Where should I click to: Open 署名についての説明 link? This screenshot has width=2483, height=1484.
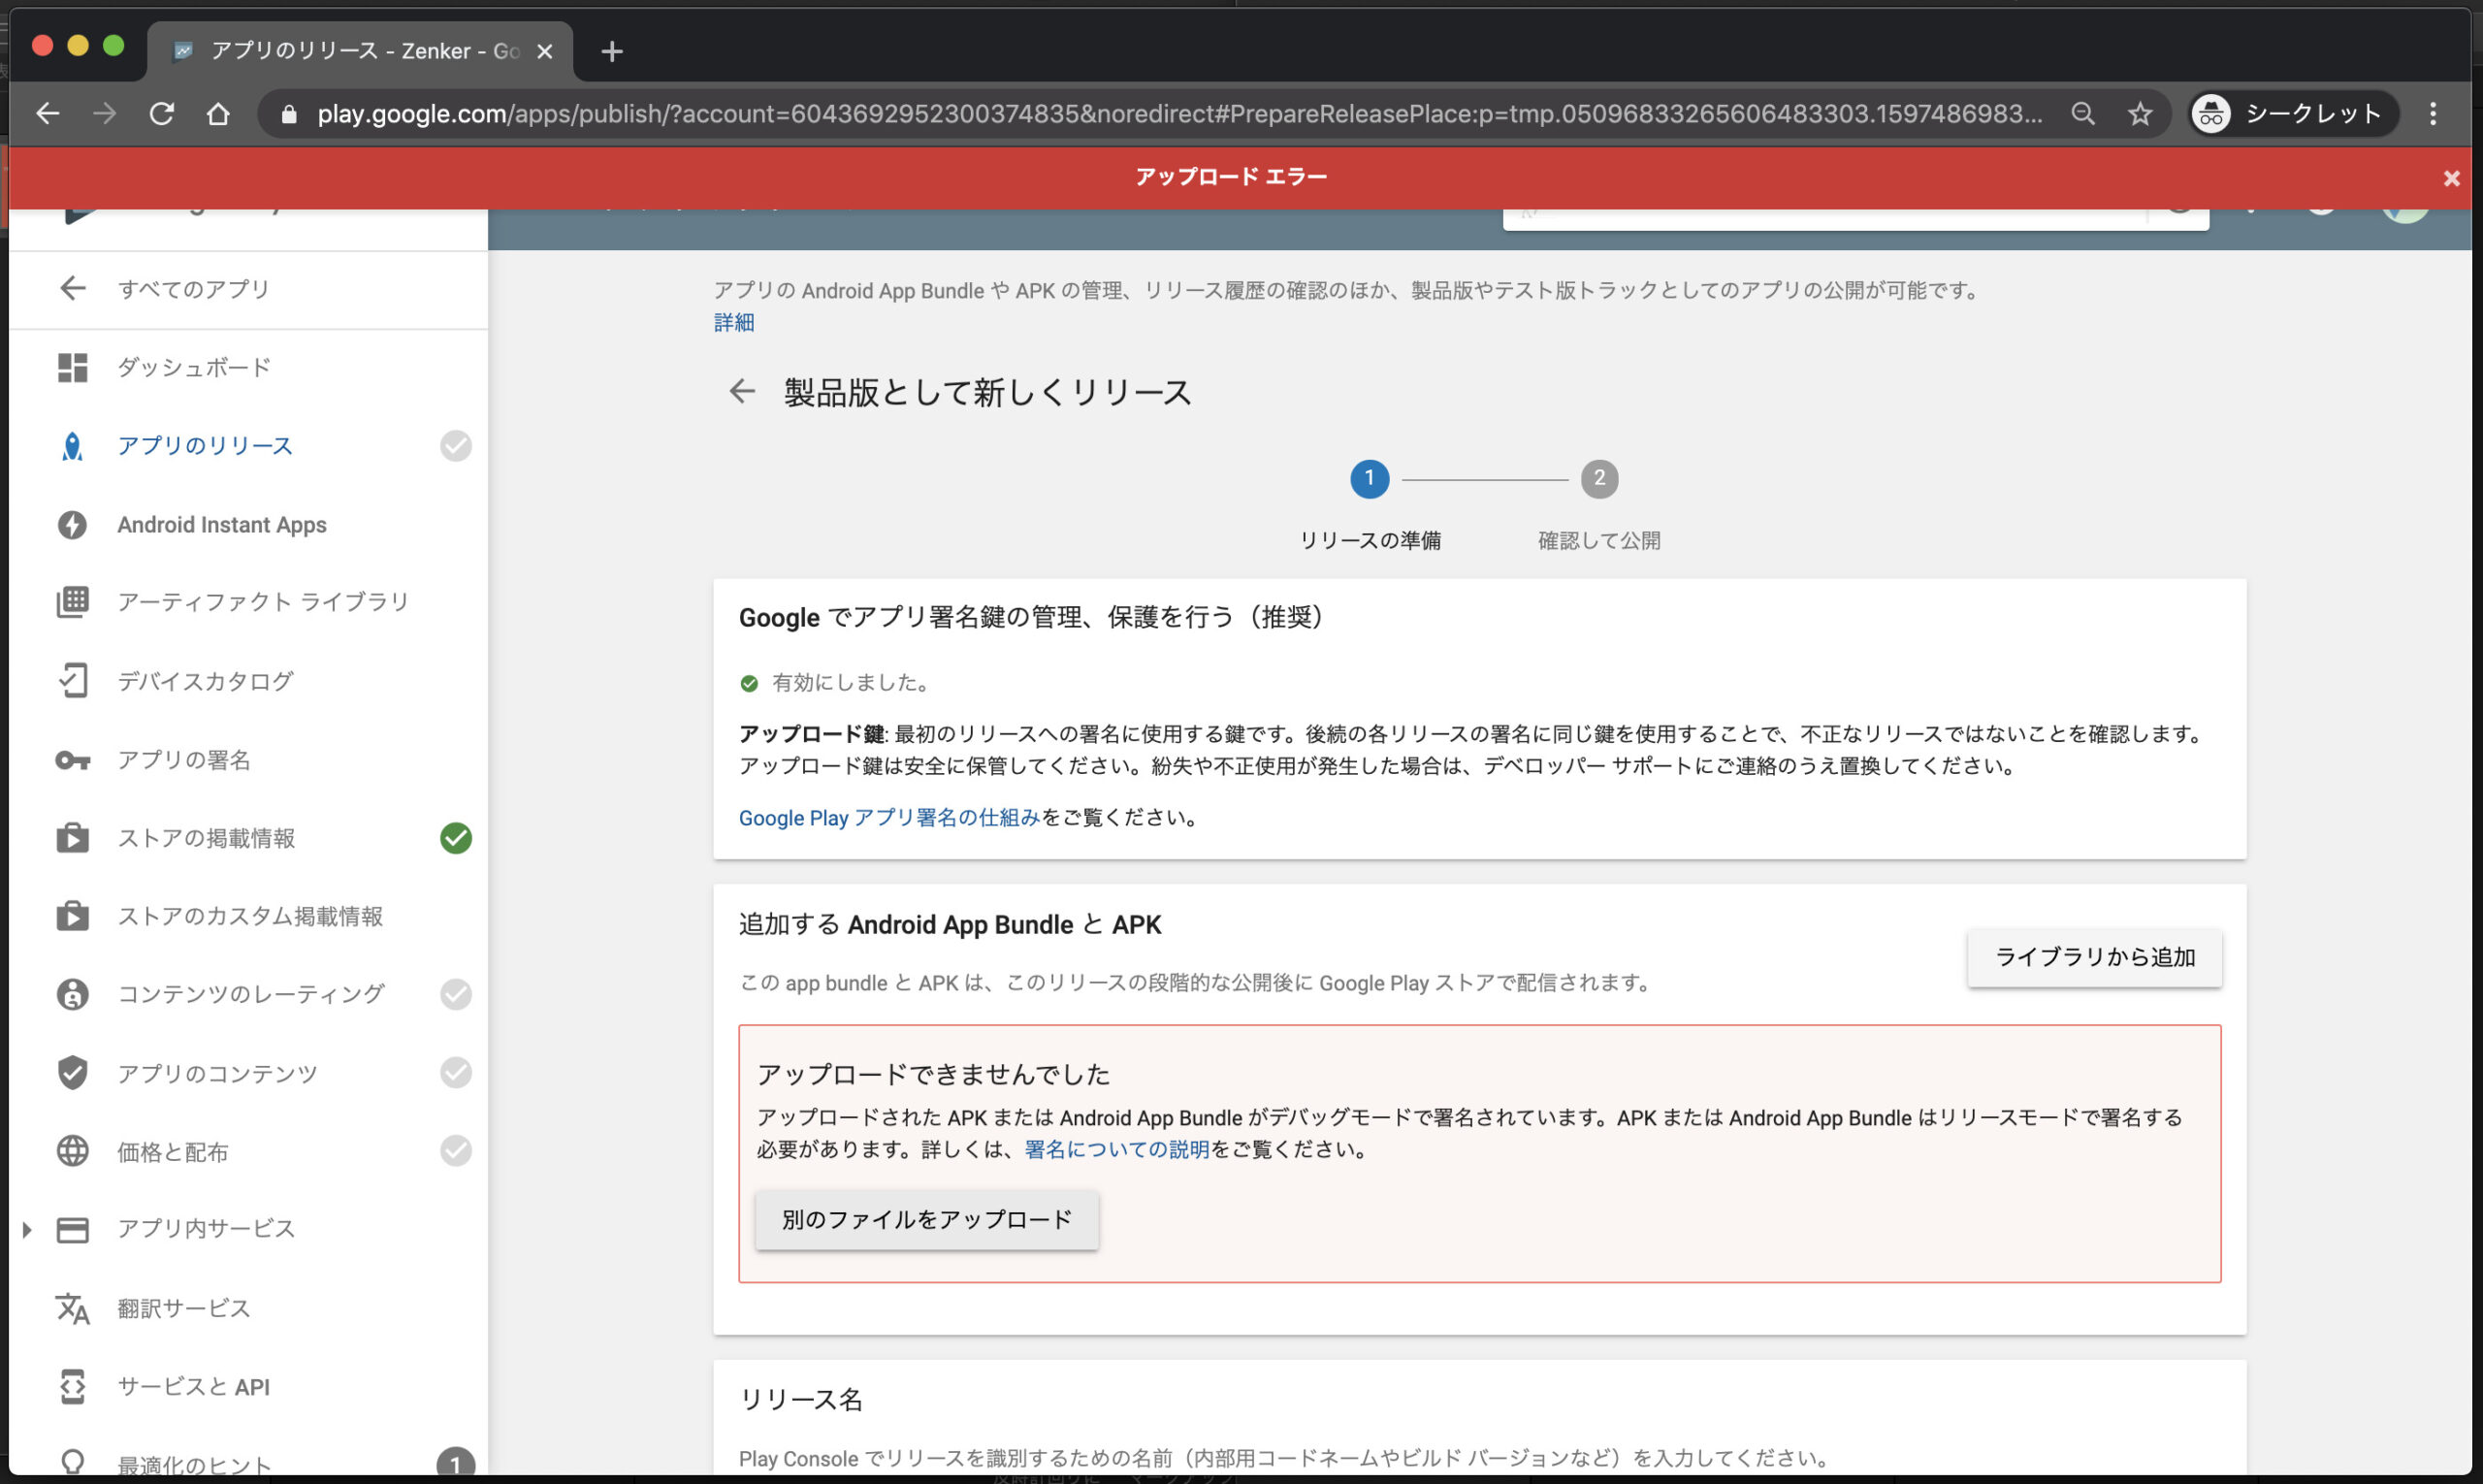tap(1117, 1149)
